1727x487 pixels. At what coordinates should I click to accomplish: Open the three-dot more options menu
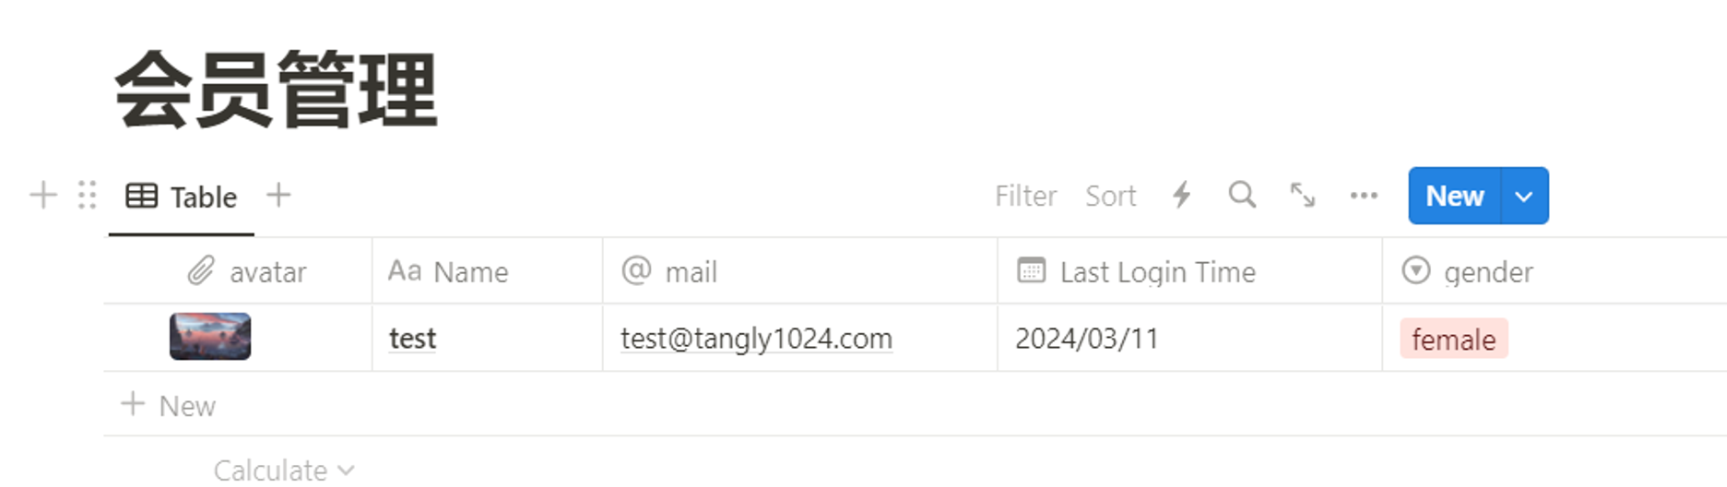pyautogui.click(x=1363, y=196)
